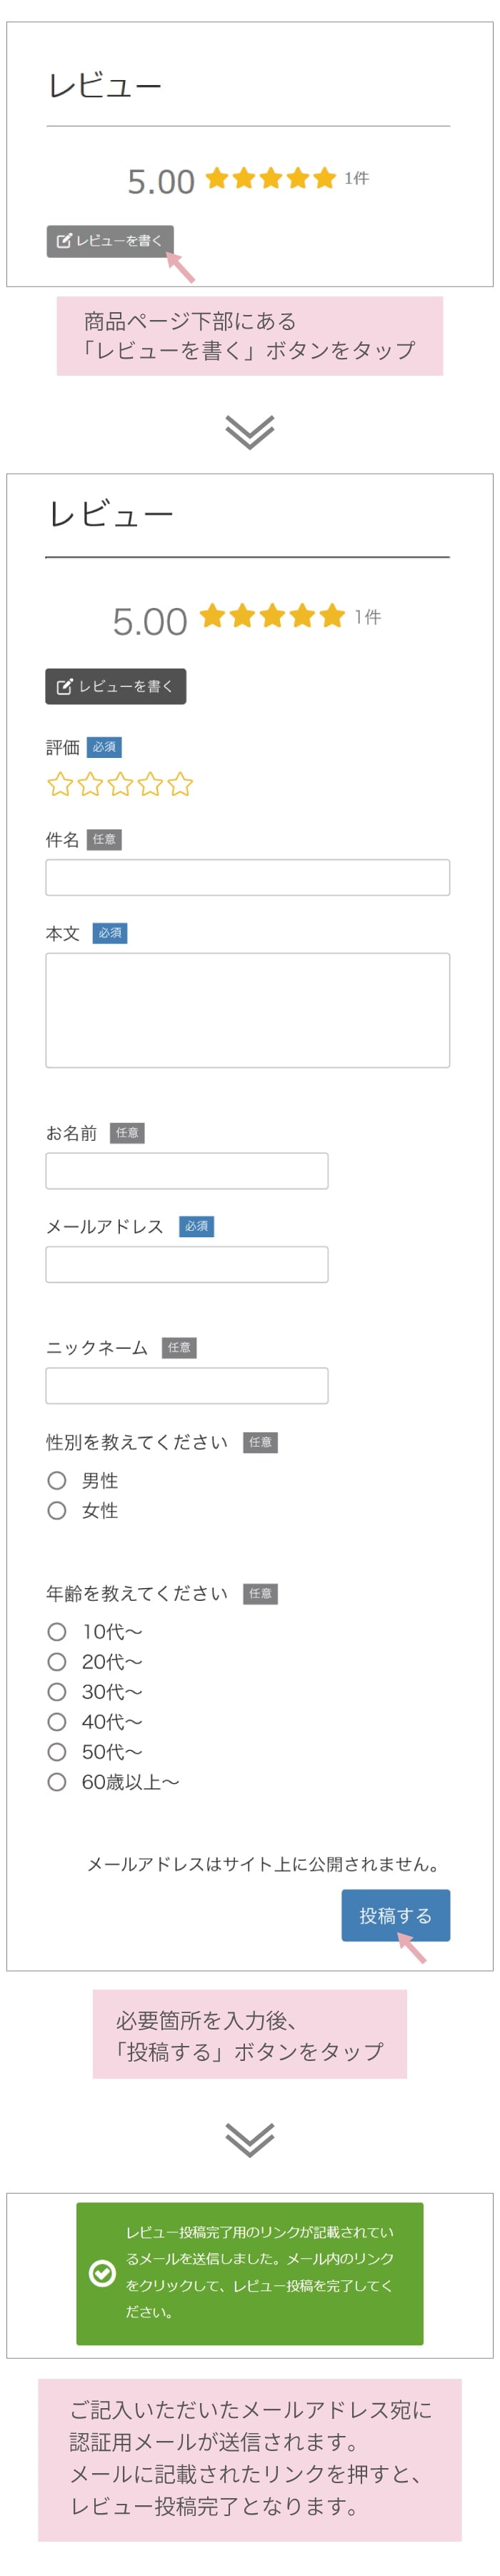Click the lower double chevron down arrow
The width and height of the screenshot is (500, 2576).
pyautogui.click(x=249, y=2140)
